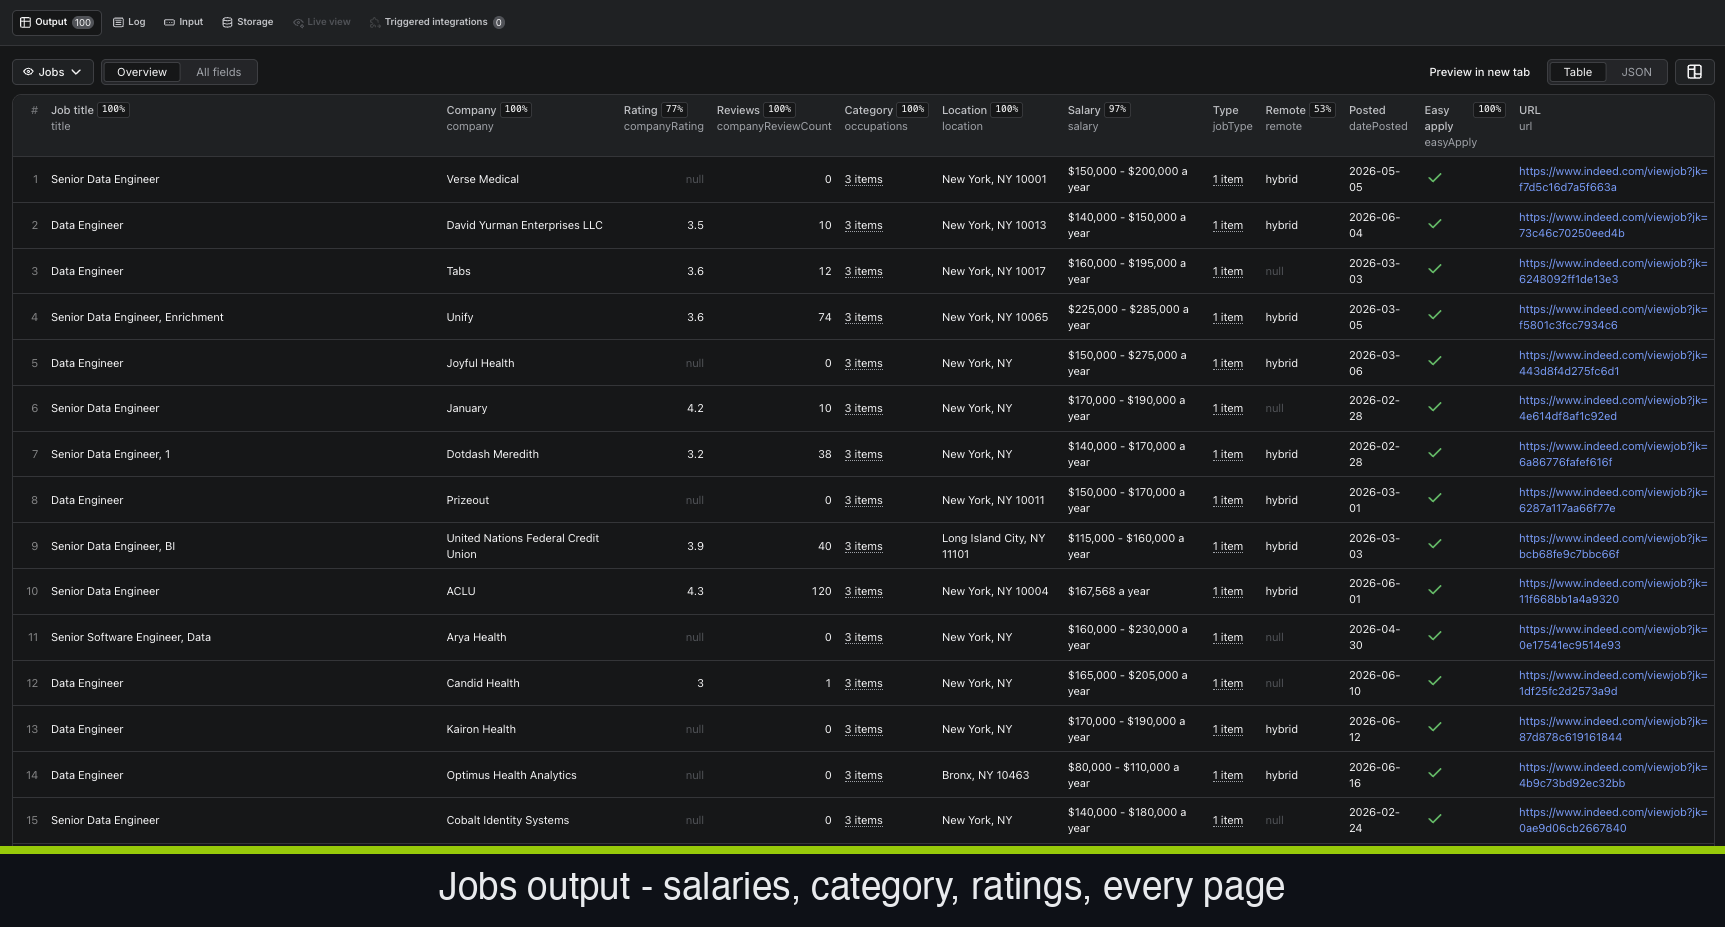Select company cell United Nations Federal Credit Union
Viewport: 1725px width, 927px height.
(x=522, y=546)
